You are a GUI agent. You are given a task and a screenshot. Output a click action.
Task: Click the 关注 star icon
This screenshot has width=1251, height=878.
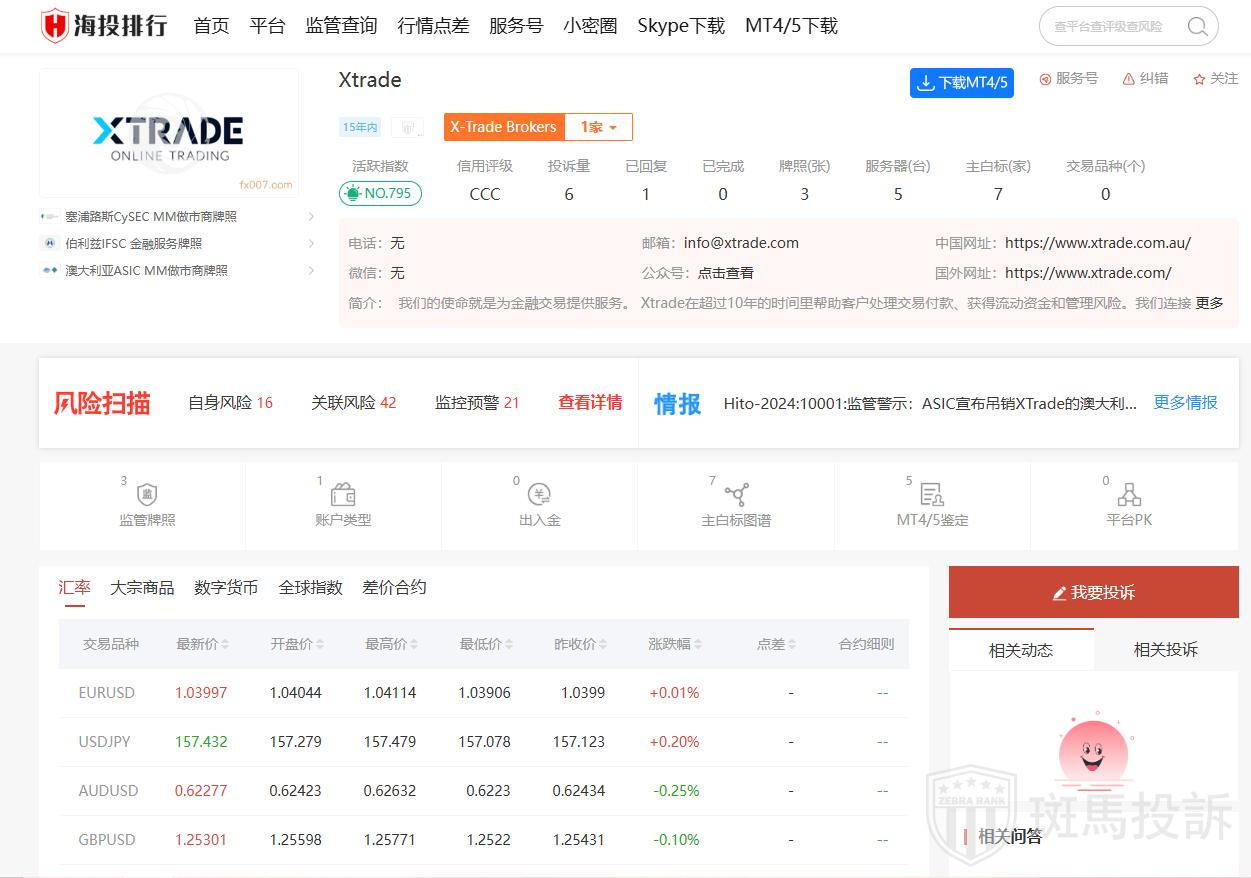[x=1199, y=79]
